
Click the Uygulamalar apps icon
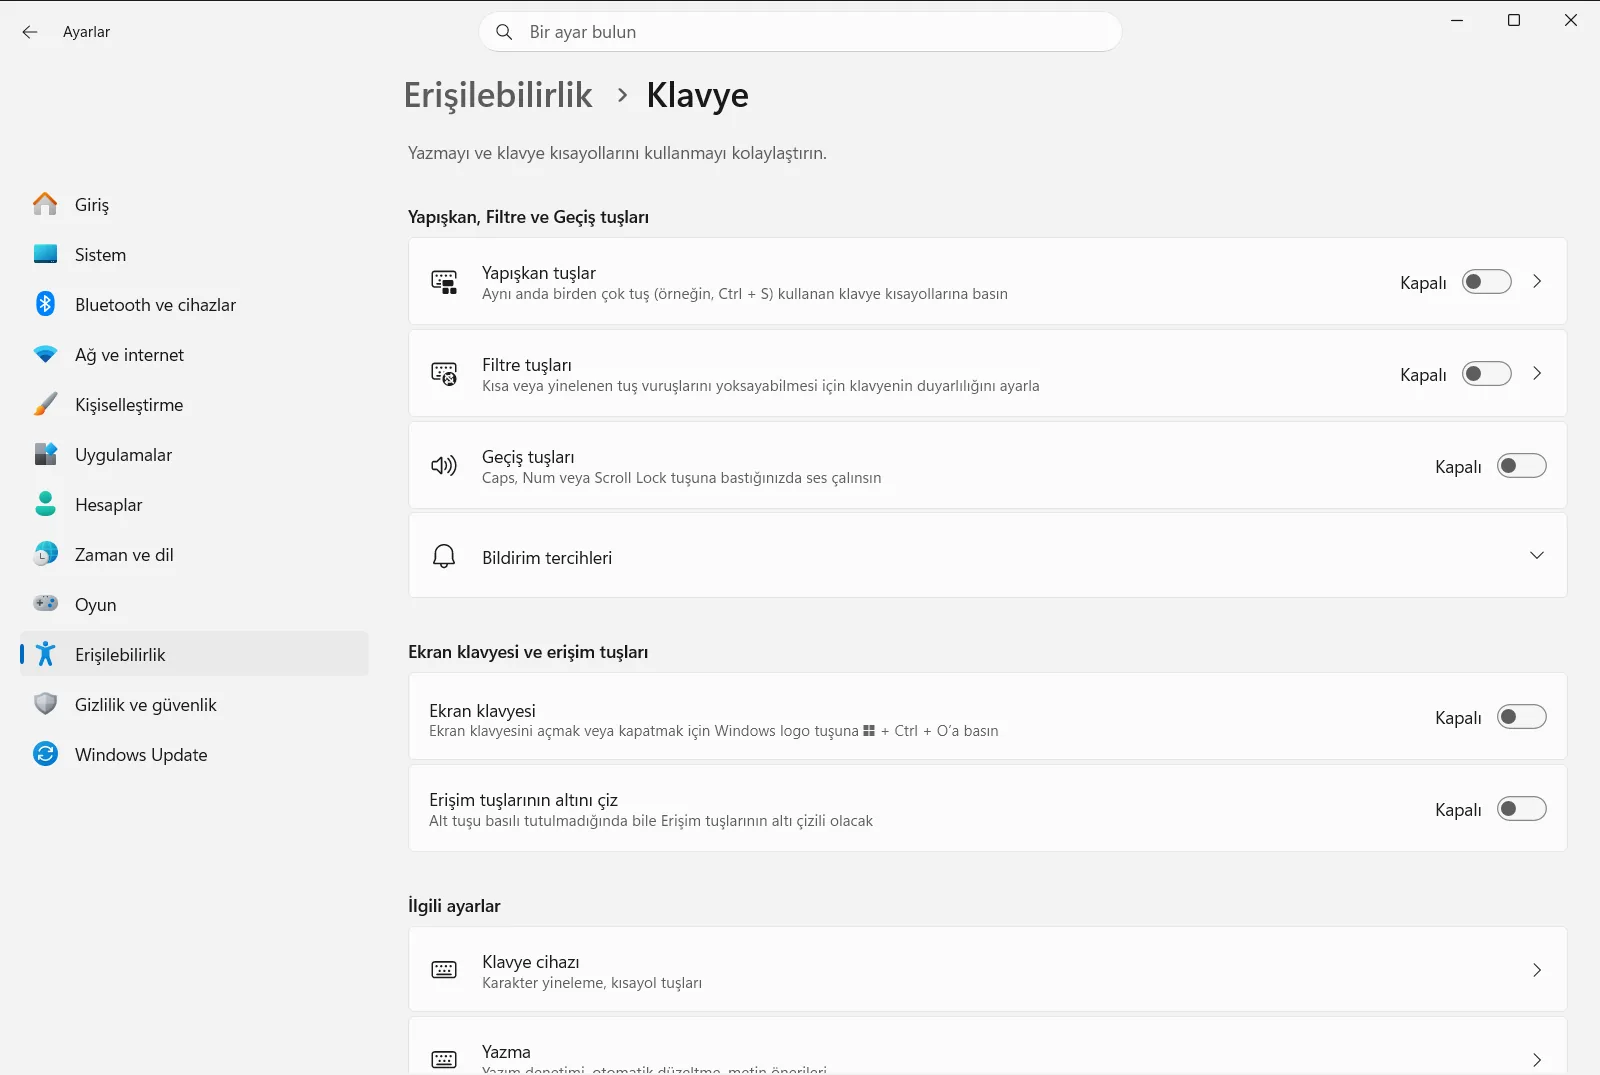pyautogui.click(x=45, y=454)
